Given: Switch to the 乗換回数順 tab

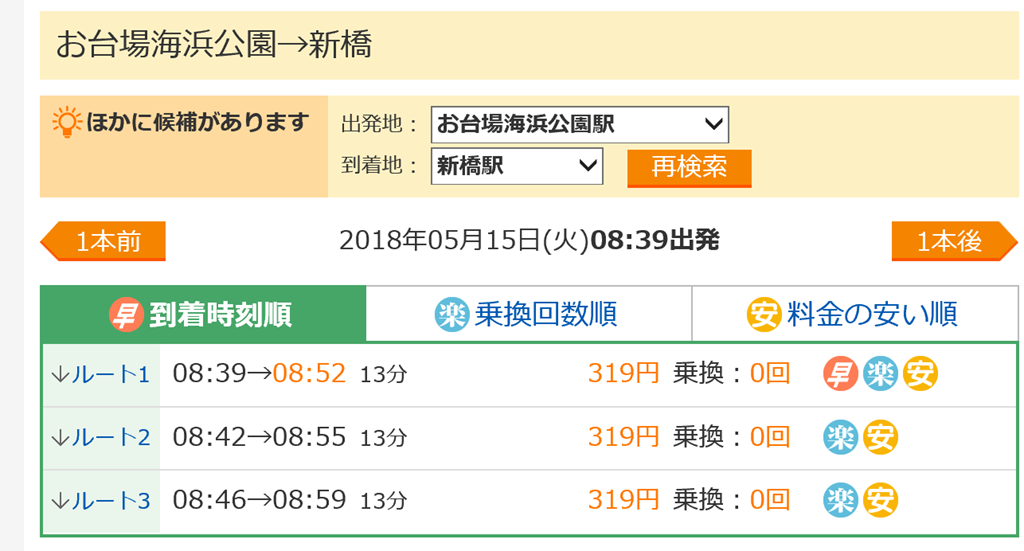Looking at the screenshot, I should [528, 315].
